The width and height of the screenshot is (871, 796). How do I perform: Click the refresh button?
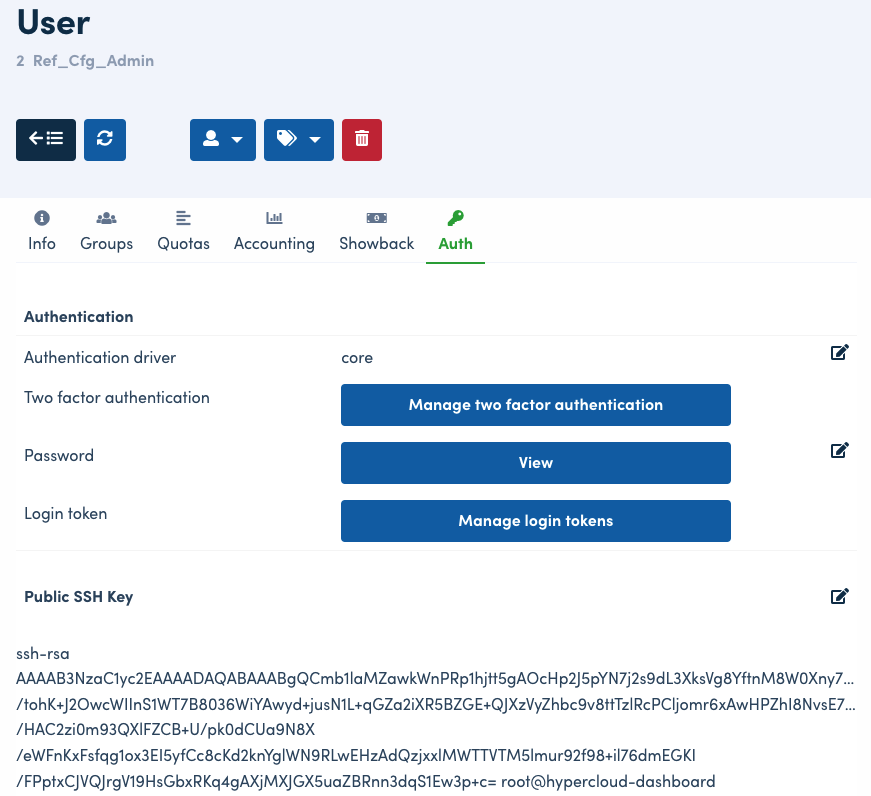(105, 140)
